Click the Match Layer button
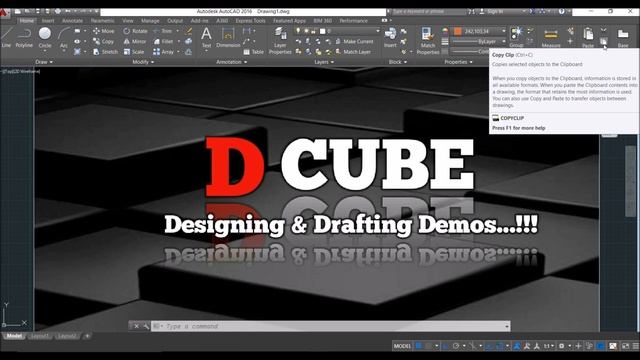The width and height of the screenshot is (640, 360). click(x=353, y=52)
